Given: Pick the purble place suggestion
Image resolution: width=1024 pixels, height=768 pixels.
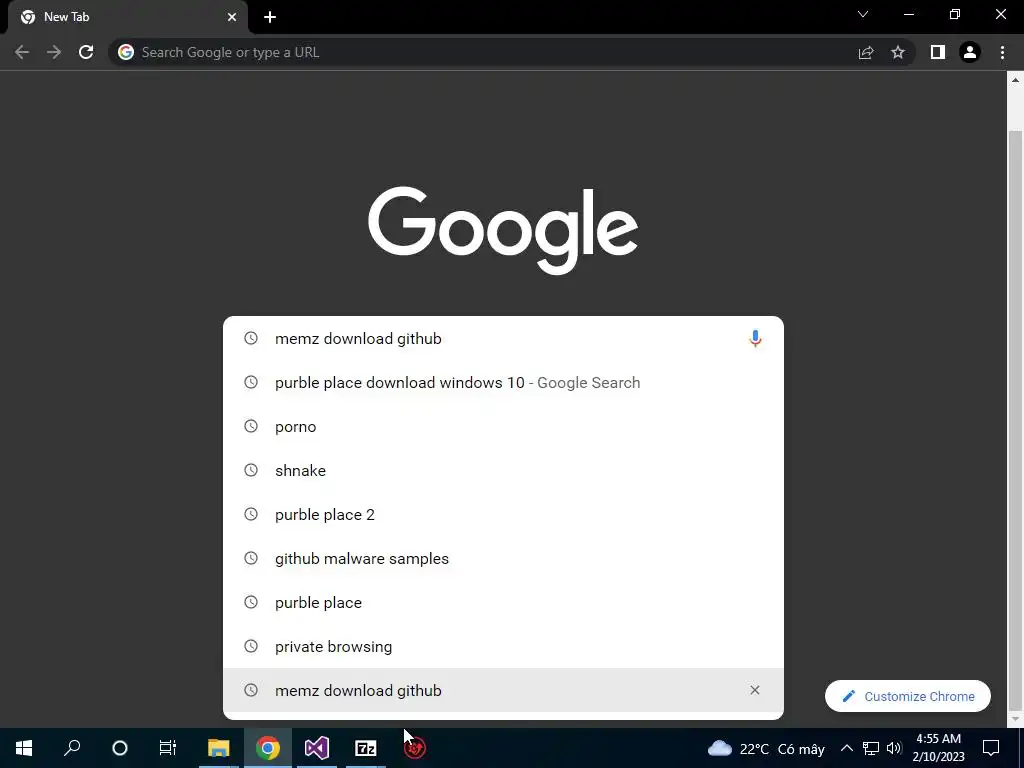Looking at the screenshot, I should click(503, 602).
